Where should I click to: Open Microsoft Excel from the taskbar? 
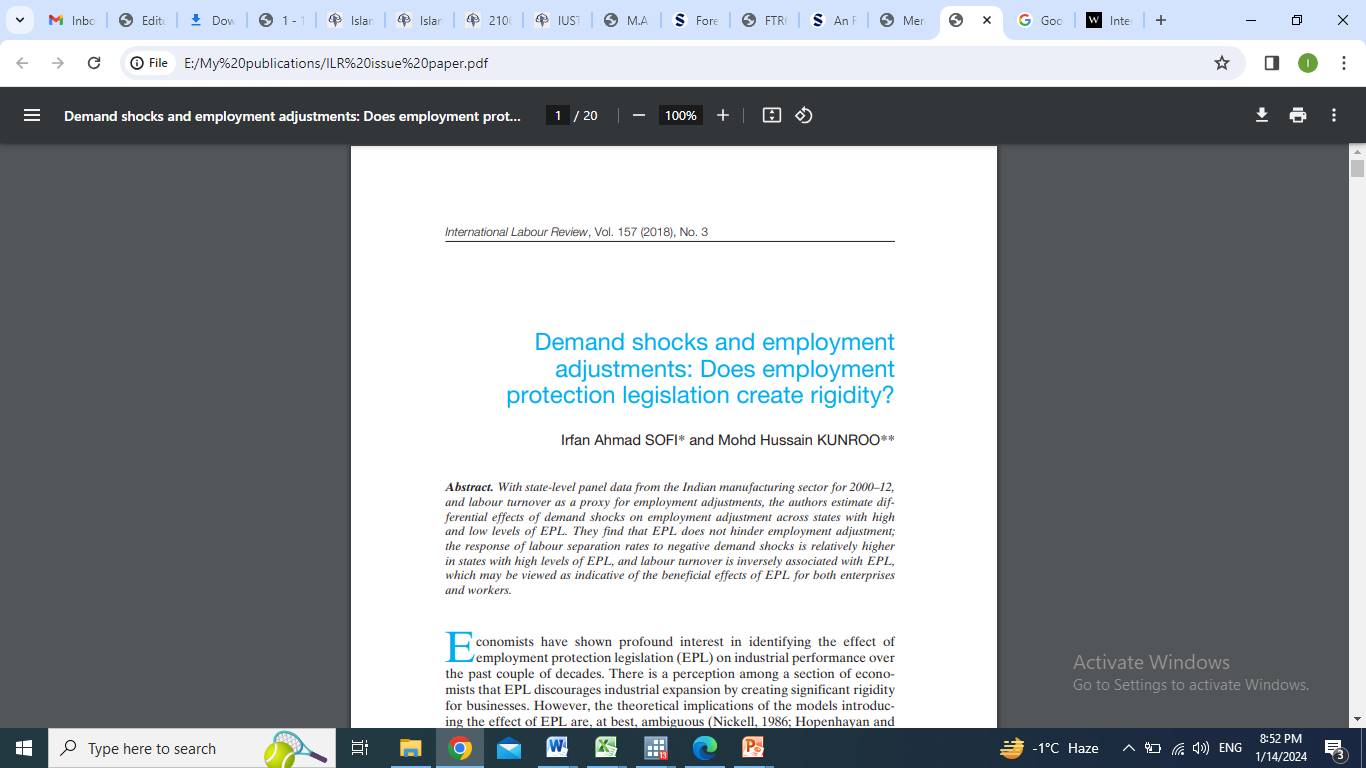click(606, 748)
